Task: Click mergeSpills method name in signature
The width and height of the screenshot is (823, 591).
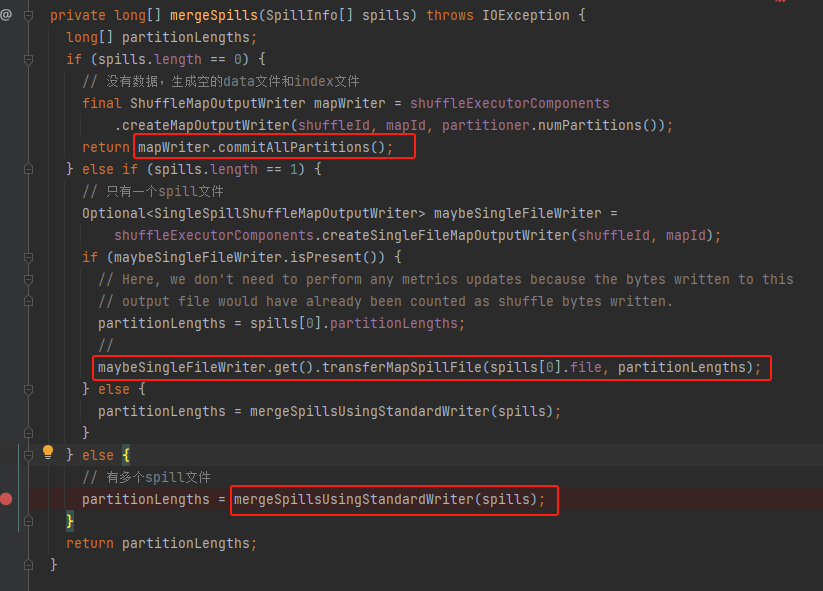Action: click(214, 15)
